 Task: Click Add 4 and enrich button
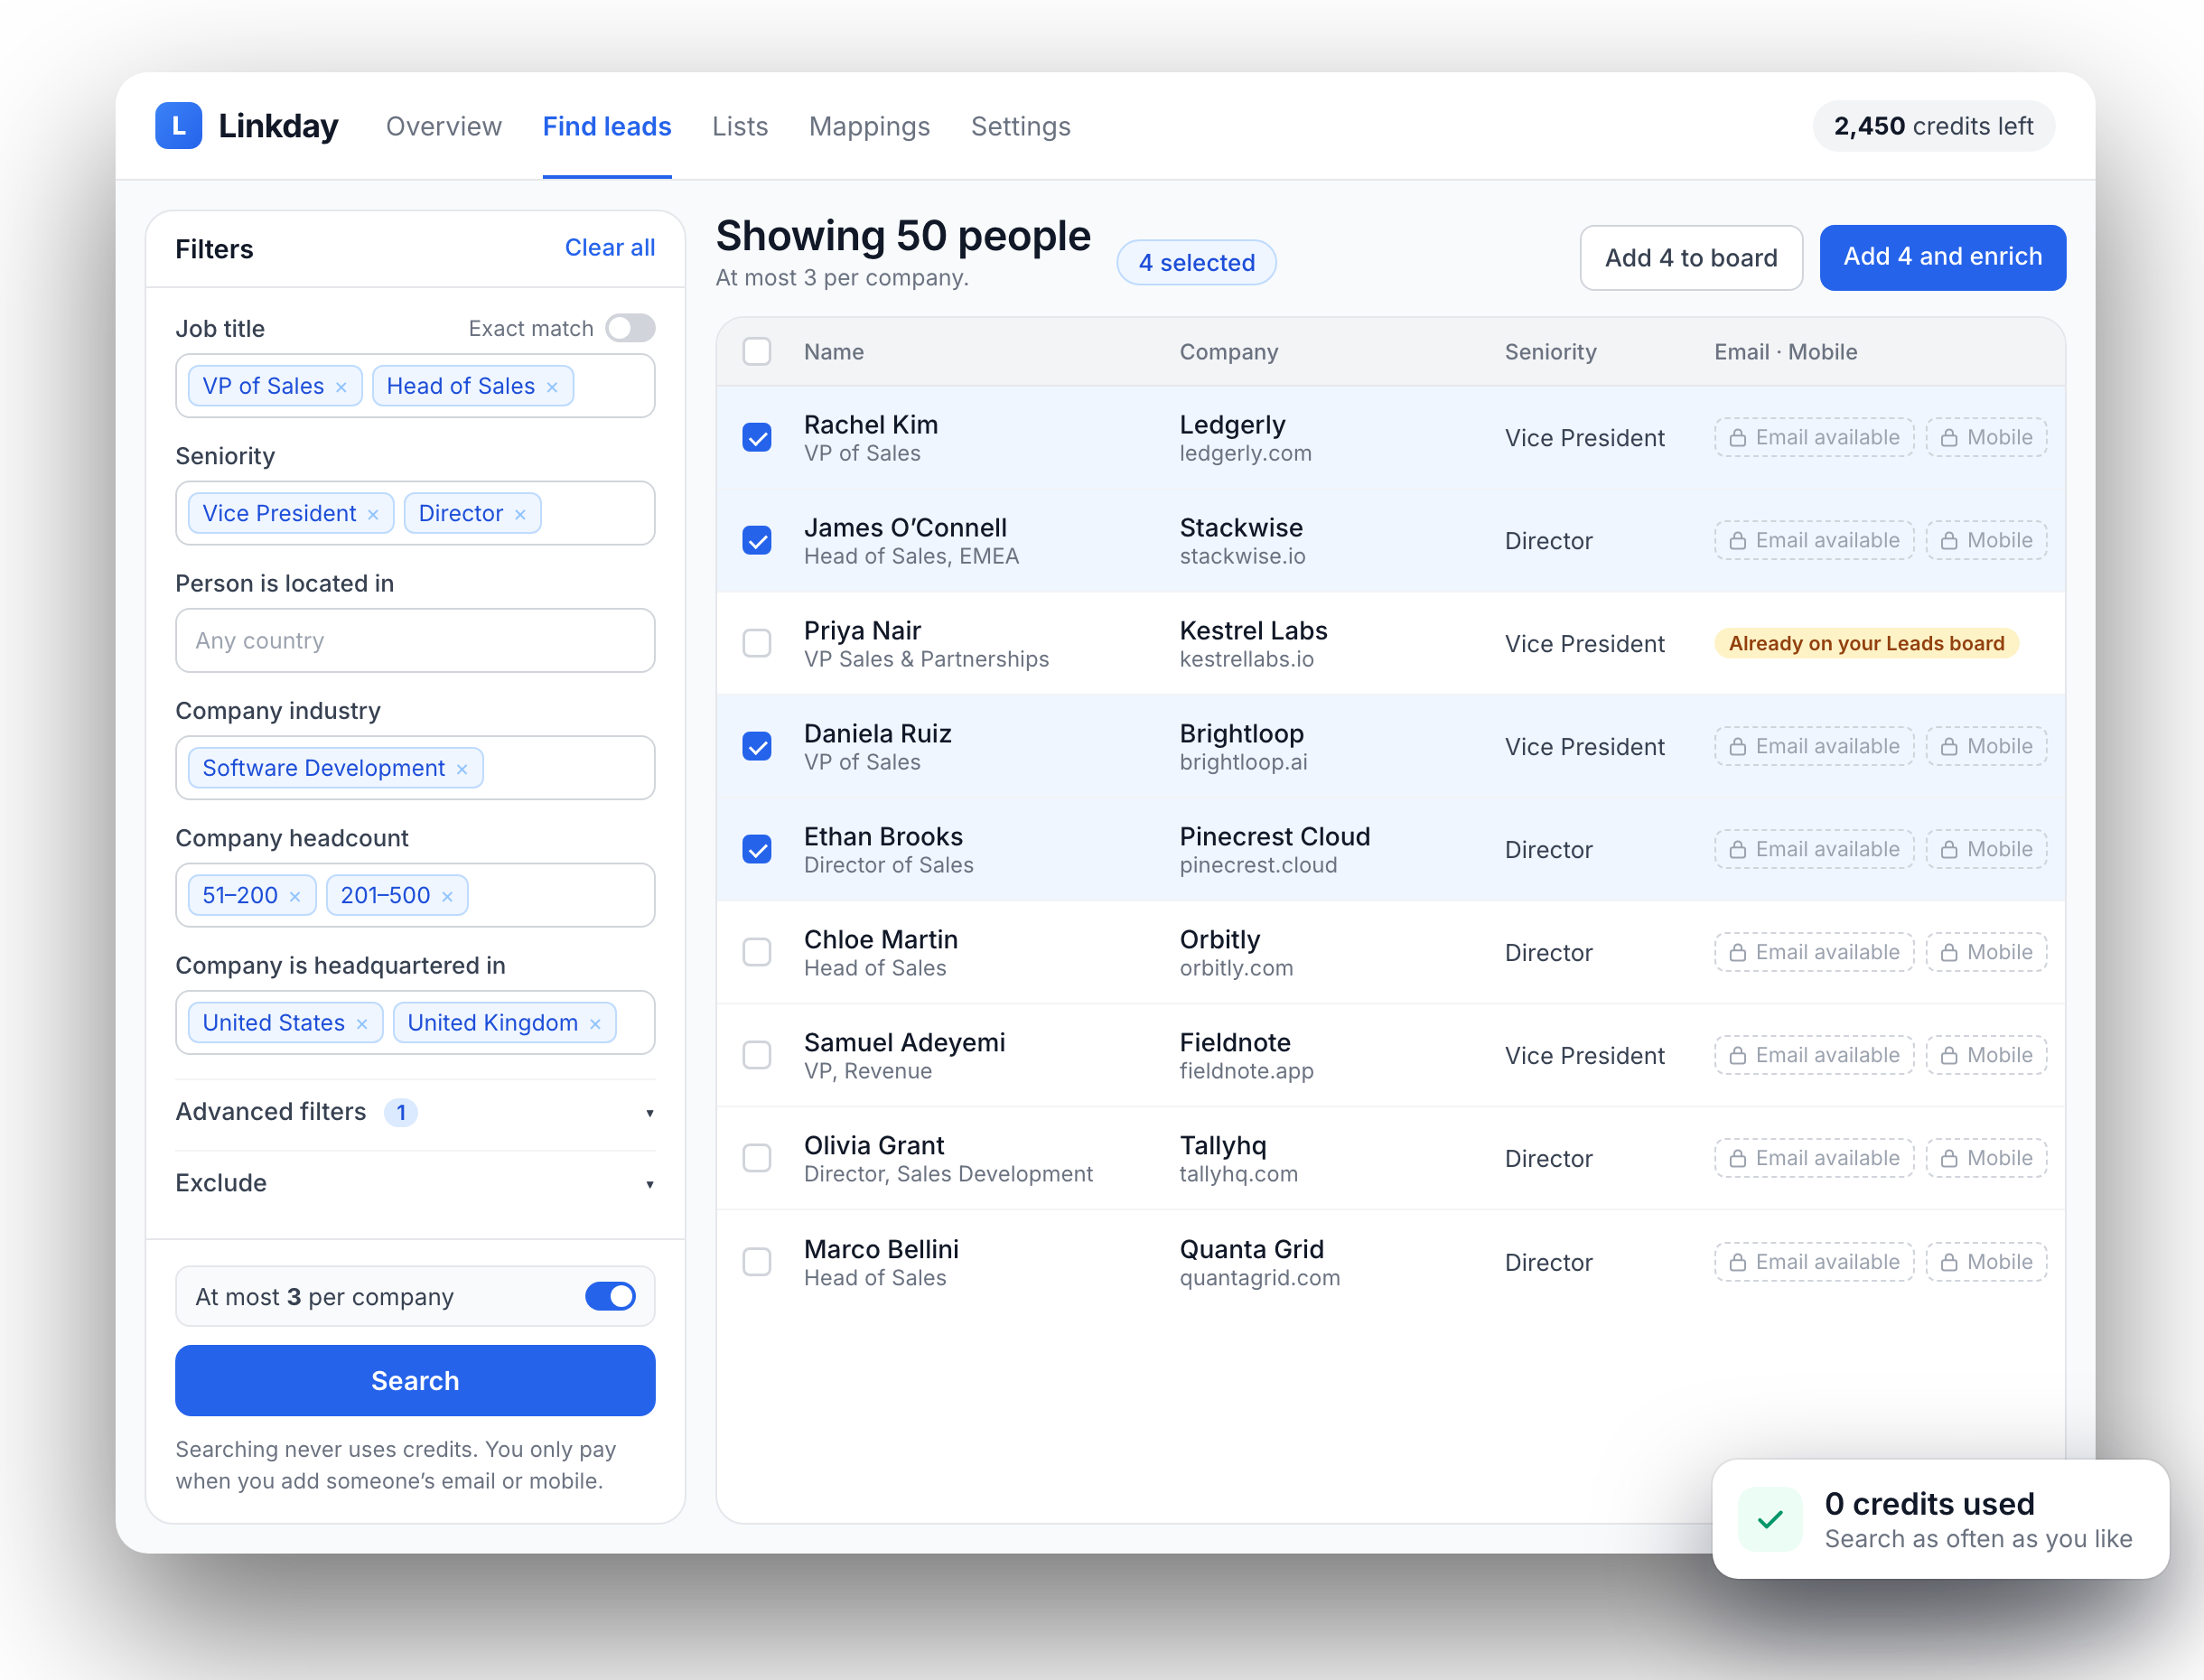(x=1942, y=258)
